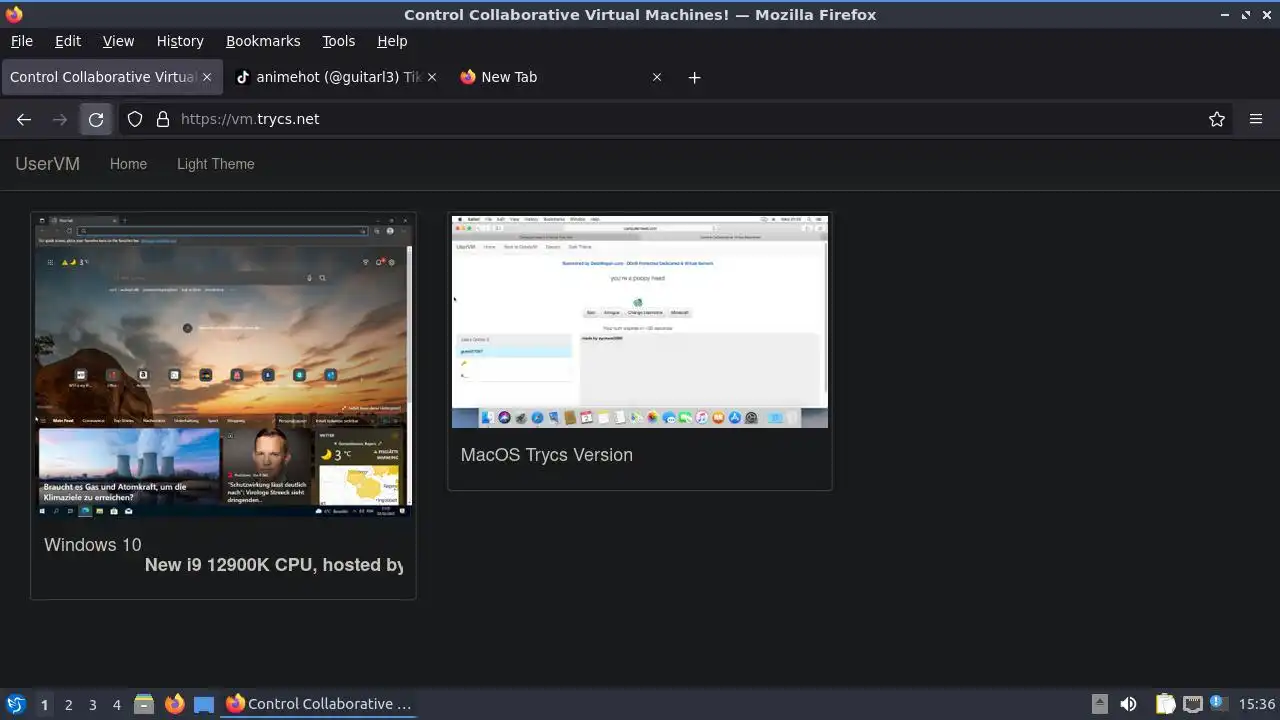Switch to the New Tab tab
Viewport: 1280px width, 720px height.
click(561, 77)
